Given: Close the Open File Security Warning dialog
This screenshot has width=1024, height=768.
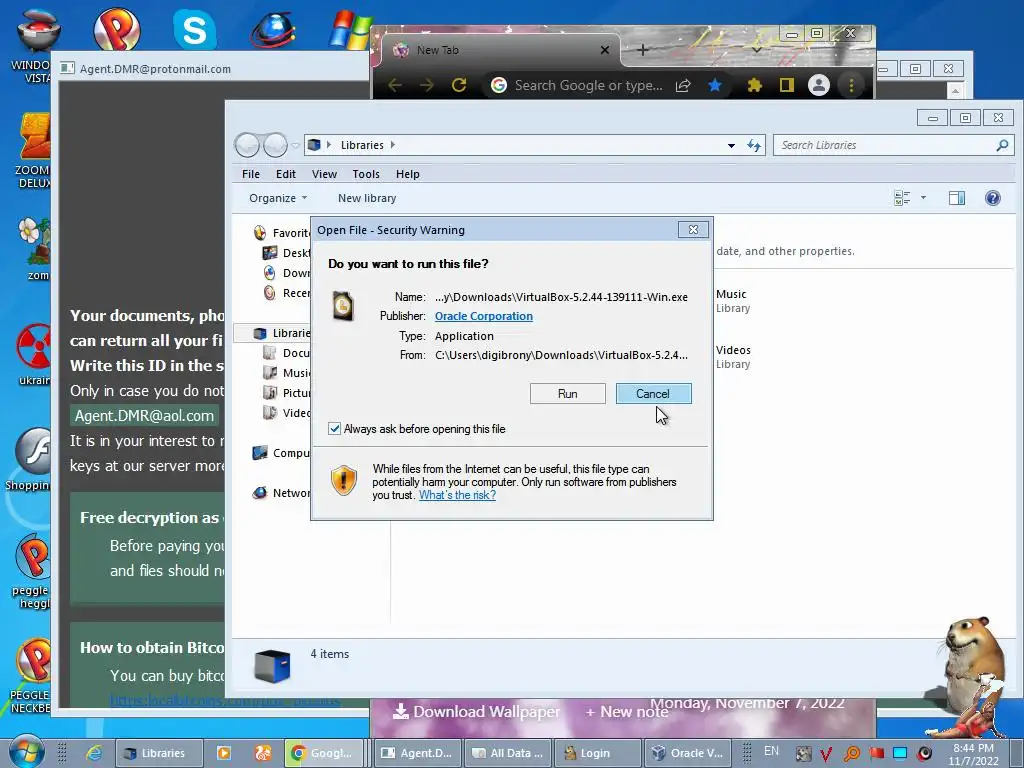Looking at the screenshot, I should [693, 230].
